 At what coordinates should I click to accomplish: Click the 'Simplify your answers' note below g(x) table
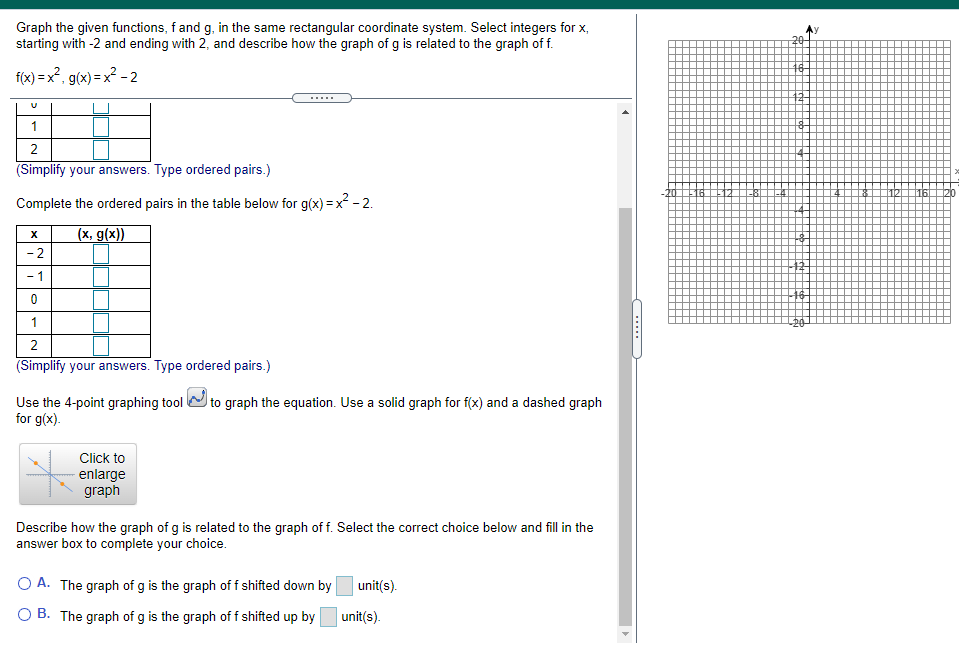click(143, 365)
